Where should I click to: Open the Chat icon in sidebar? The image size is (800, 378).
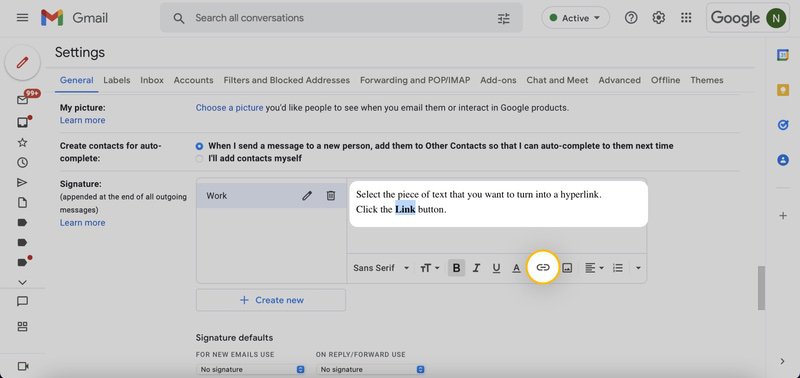pyautogui.click(x=22, y=301)
